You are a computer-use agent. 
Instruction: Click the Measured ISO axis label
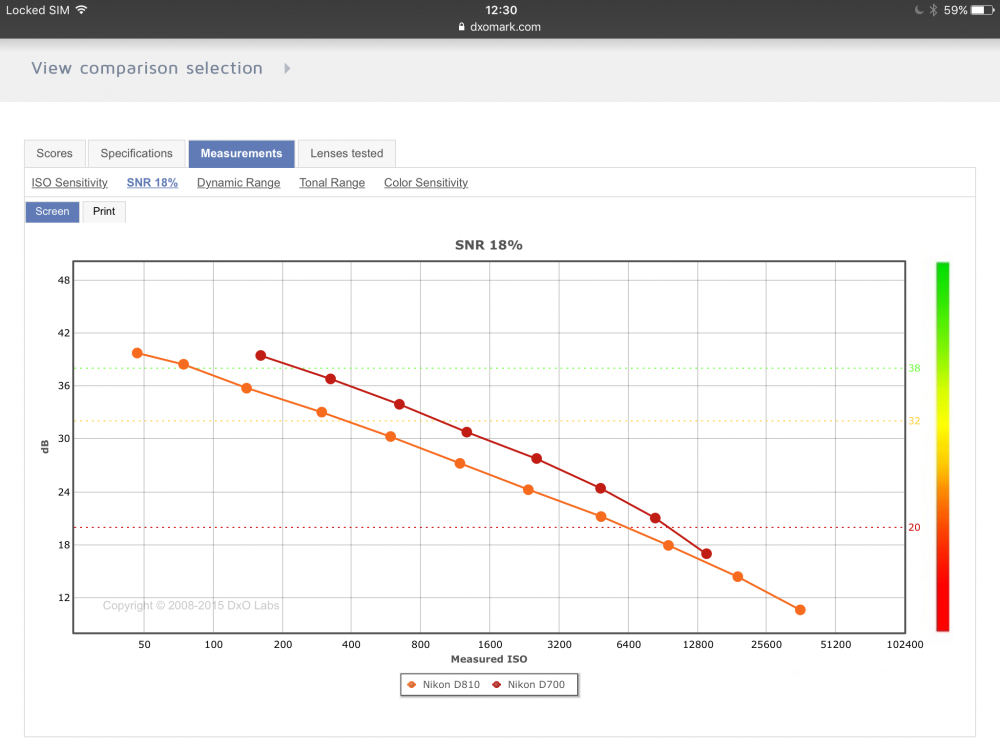click(489, 659)
